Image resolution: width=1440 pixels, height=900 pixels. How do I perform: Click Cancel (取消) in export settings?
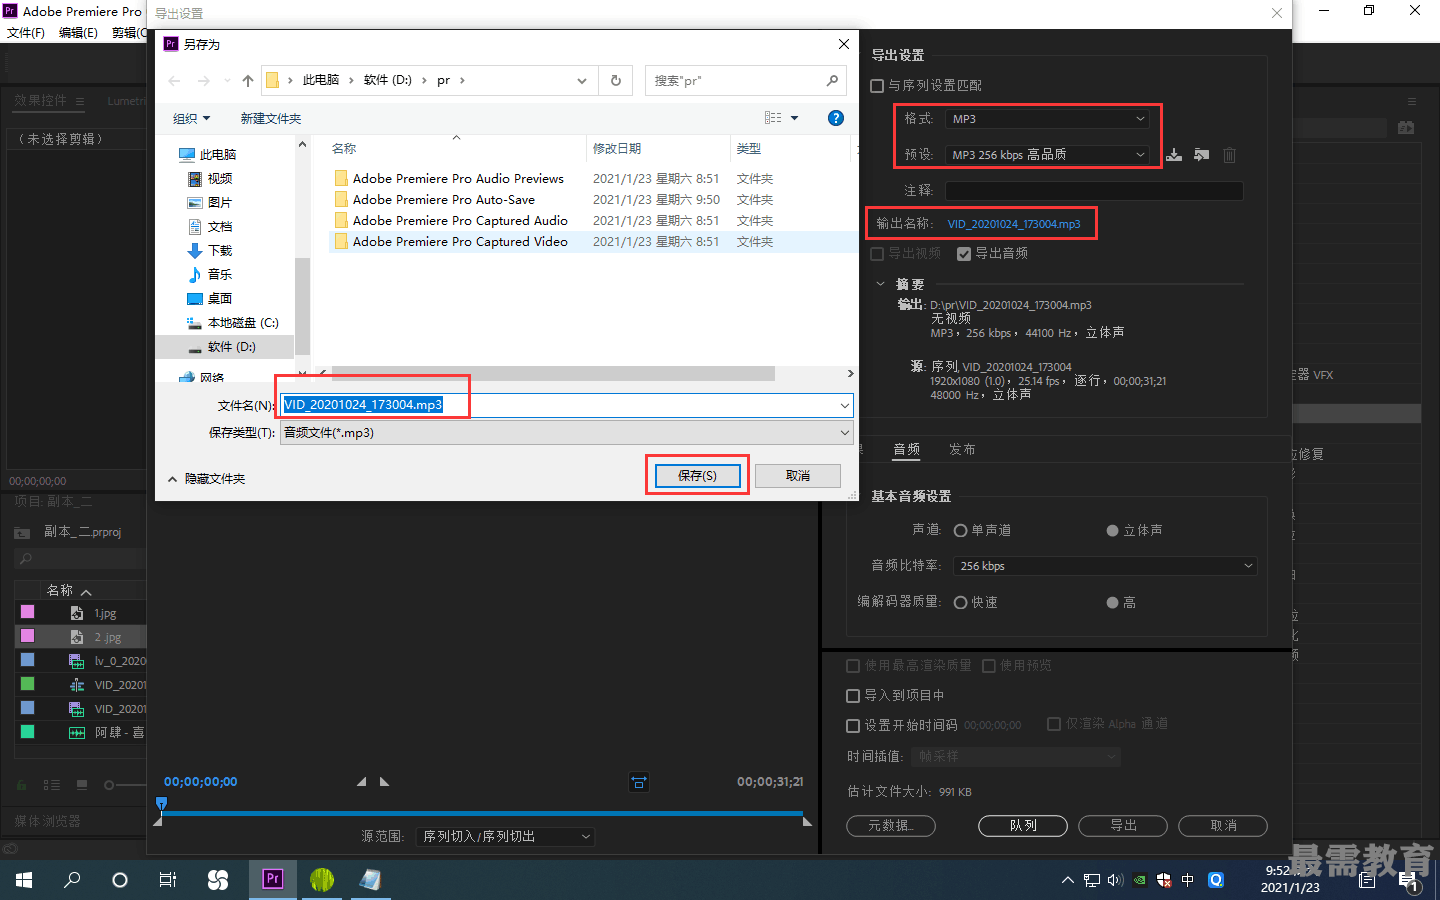coord(1223,826)
